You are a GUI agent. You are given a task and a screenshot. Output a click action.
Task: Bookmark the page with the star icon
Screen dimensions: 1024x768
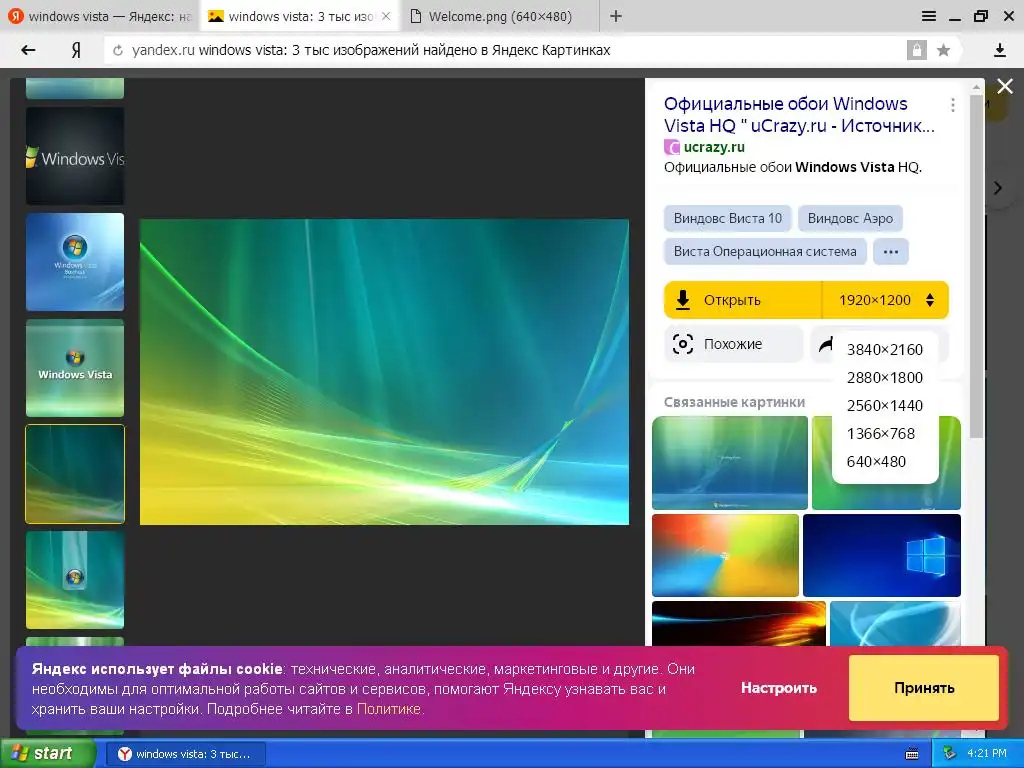(x=943, y=50)
